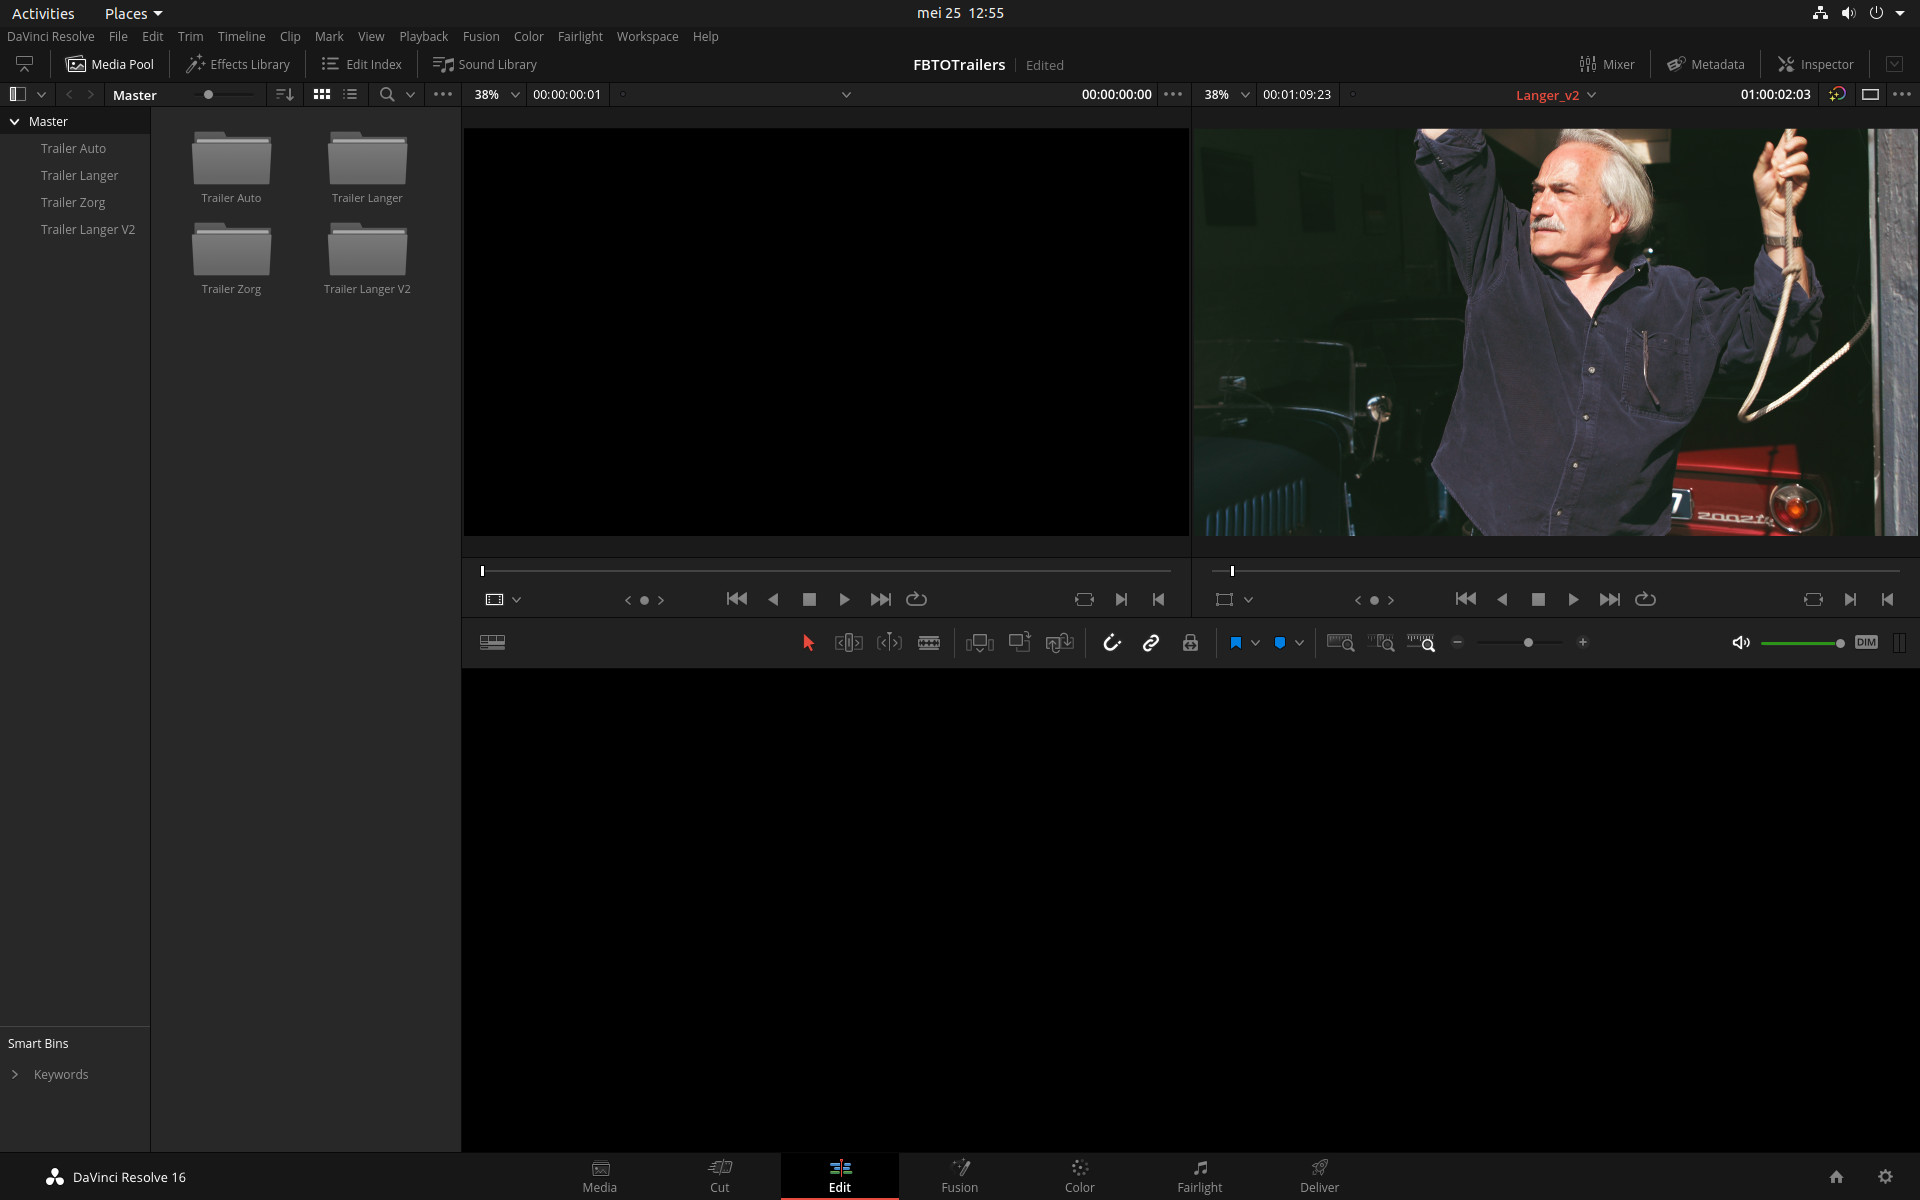The width and height of the screenshot is (1920, 1200).
Task: Open timeline viewer three-dot options
Action: pyautogui.click(x=1902, y=94)
